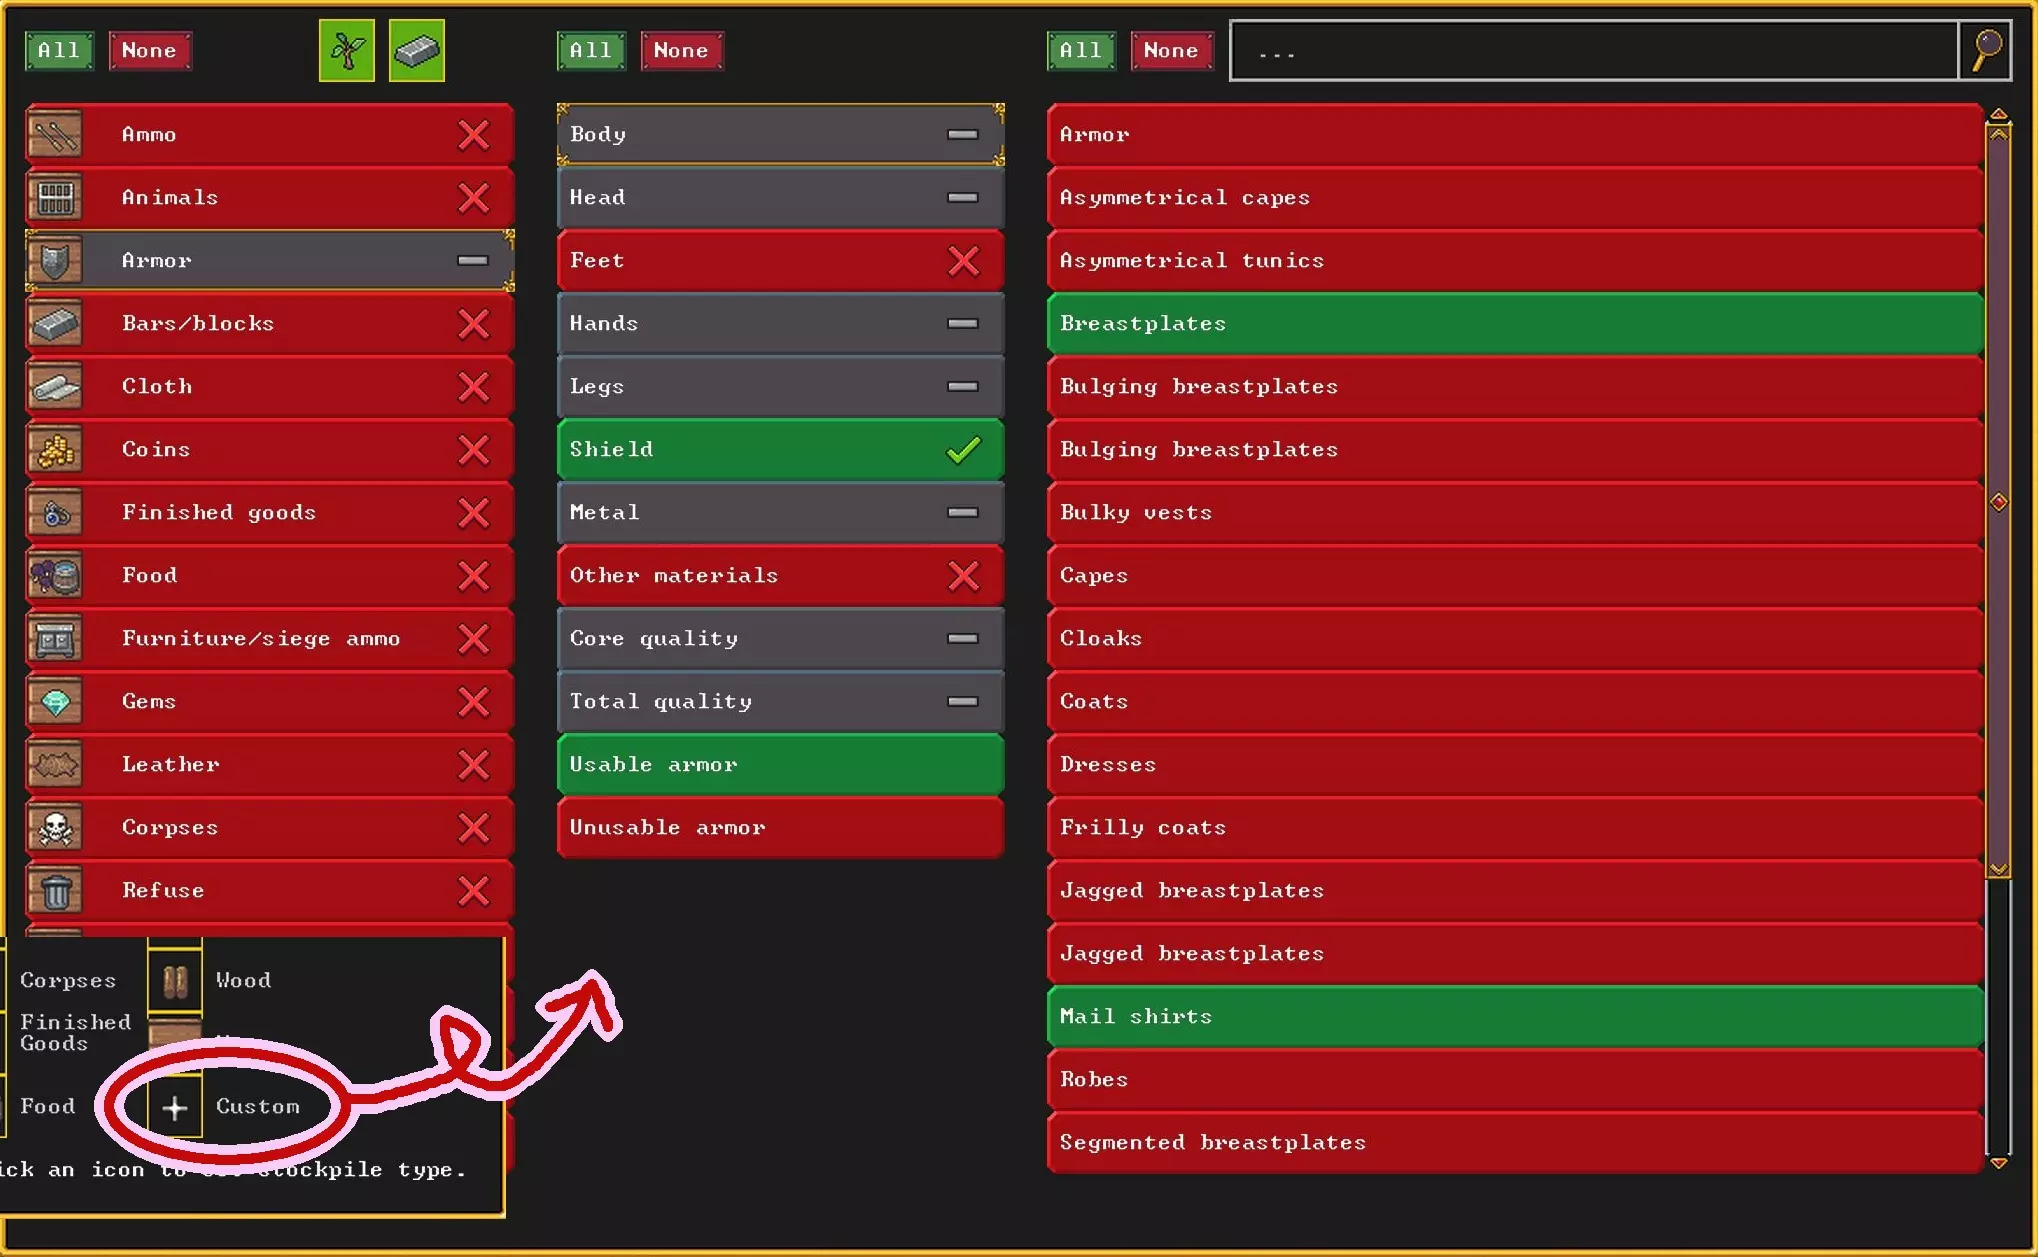Click the Ammo arrows icon
This screenshot has width=2038, height=1257.
coord(55,135)
